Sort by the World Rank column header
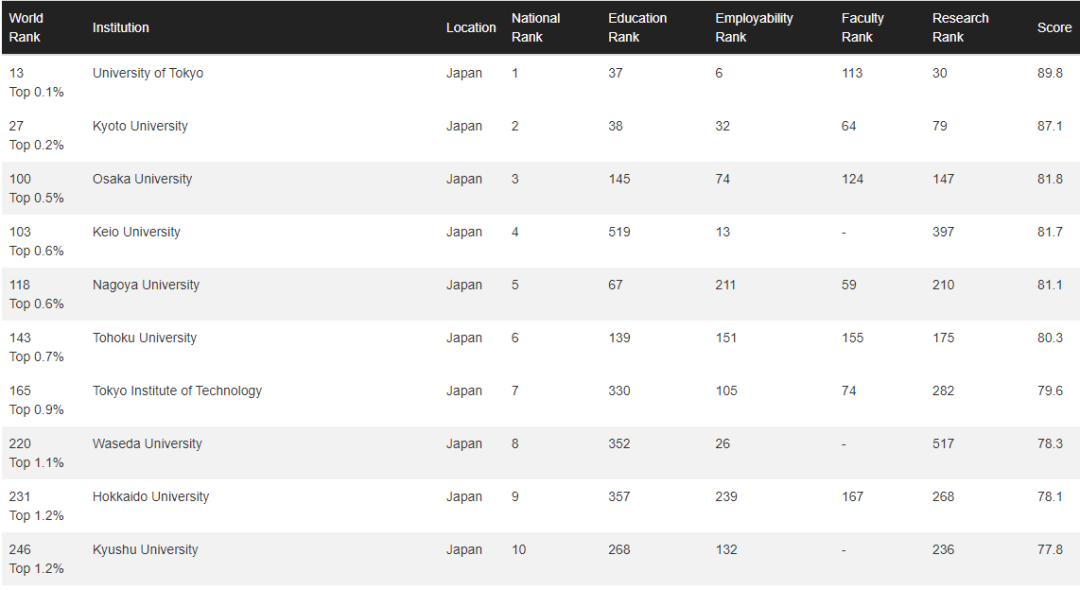 pos(26,28)
